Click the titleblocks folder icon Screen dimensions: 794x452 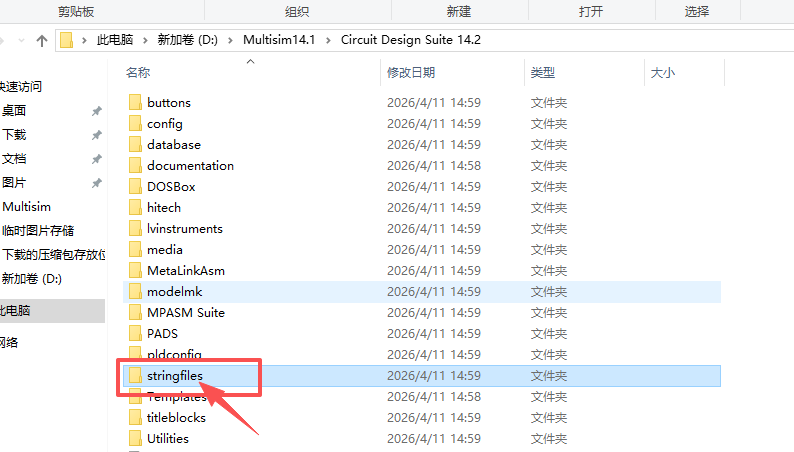tap(135, 418)
